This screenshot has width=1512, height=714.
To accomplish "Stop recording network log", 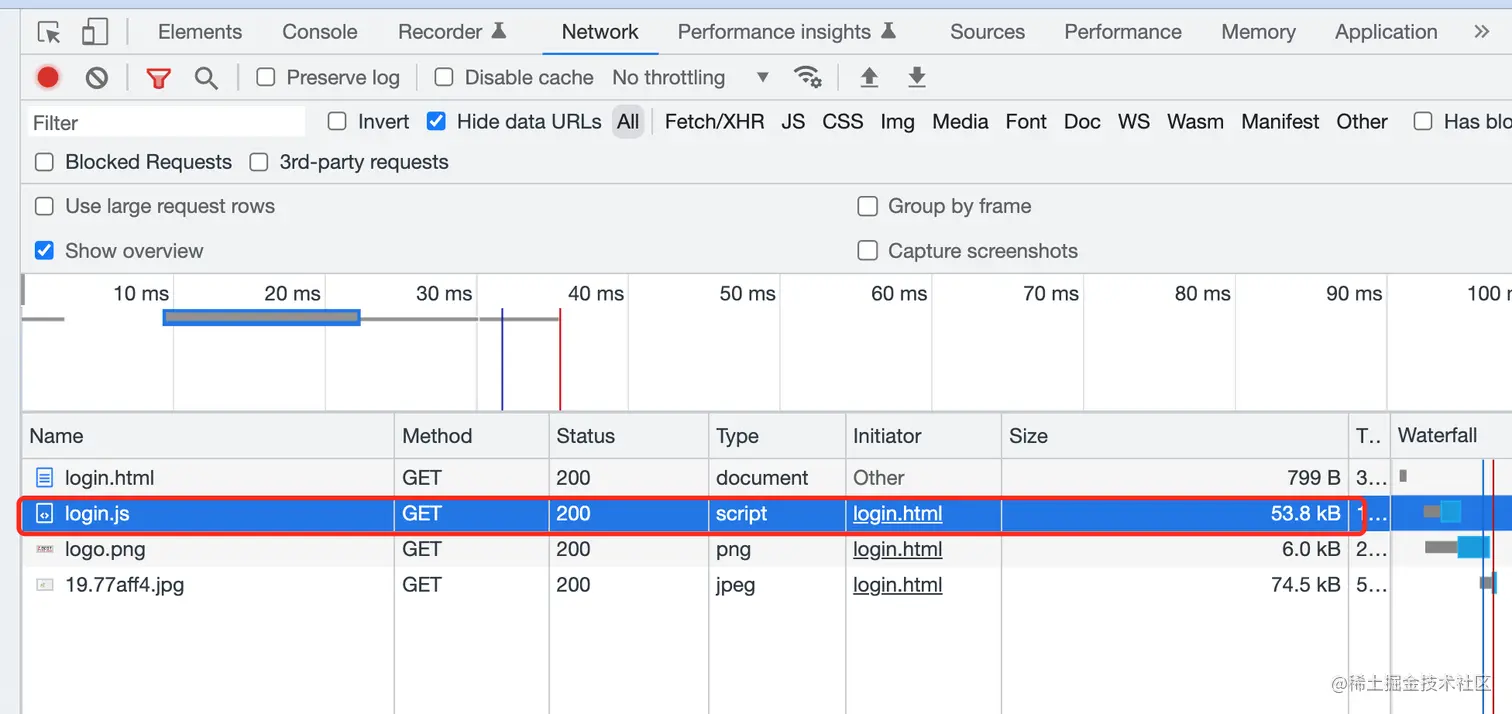I will point(48,77).
